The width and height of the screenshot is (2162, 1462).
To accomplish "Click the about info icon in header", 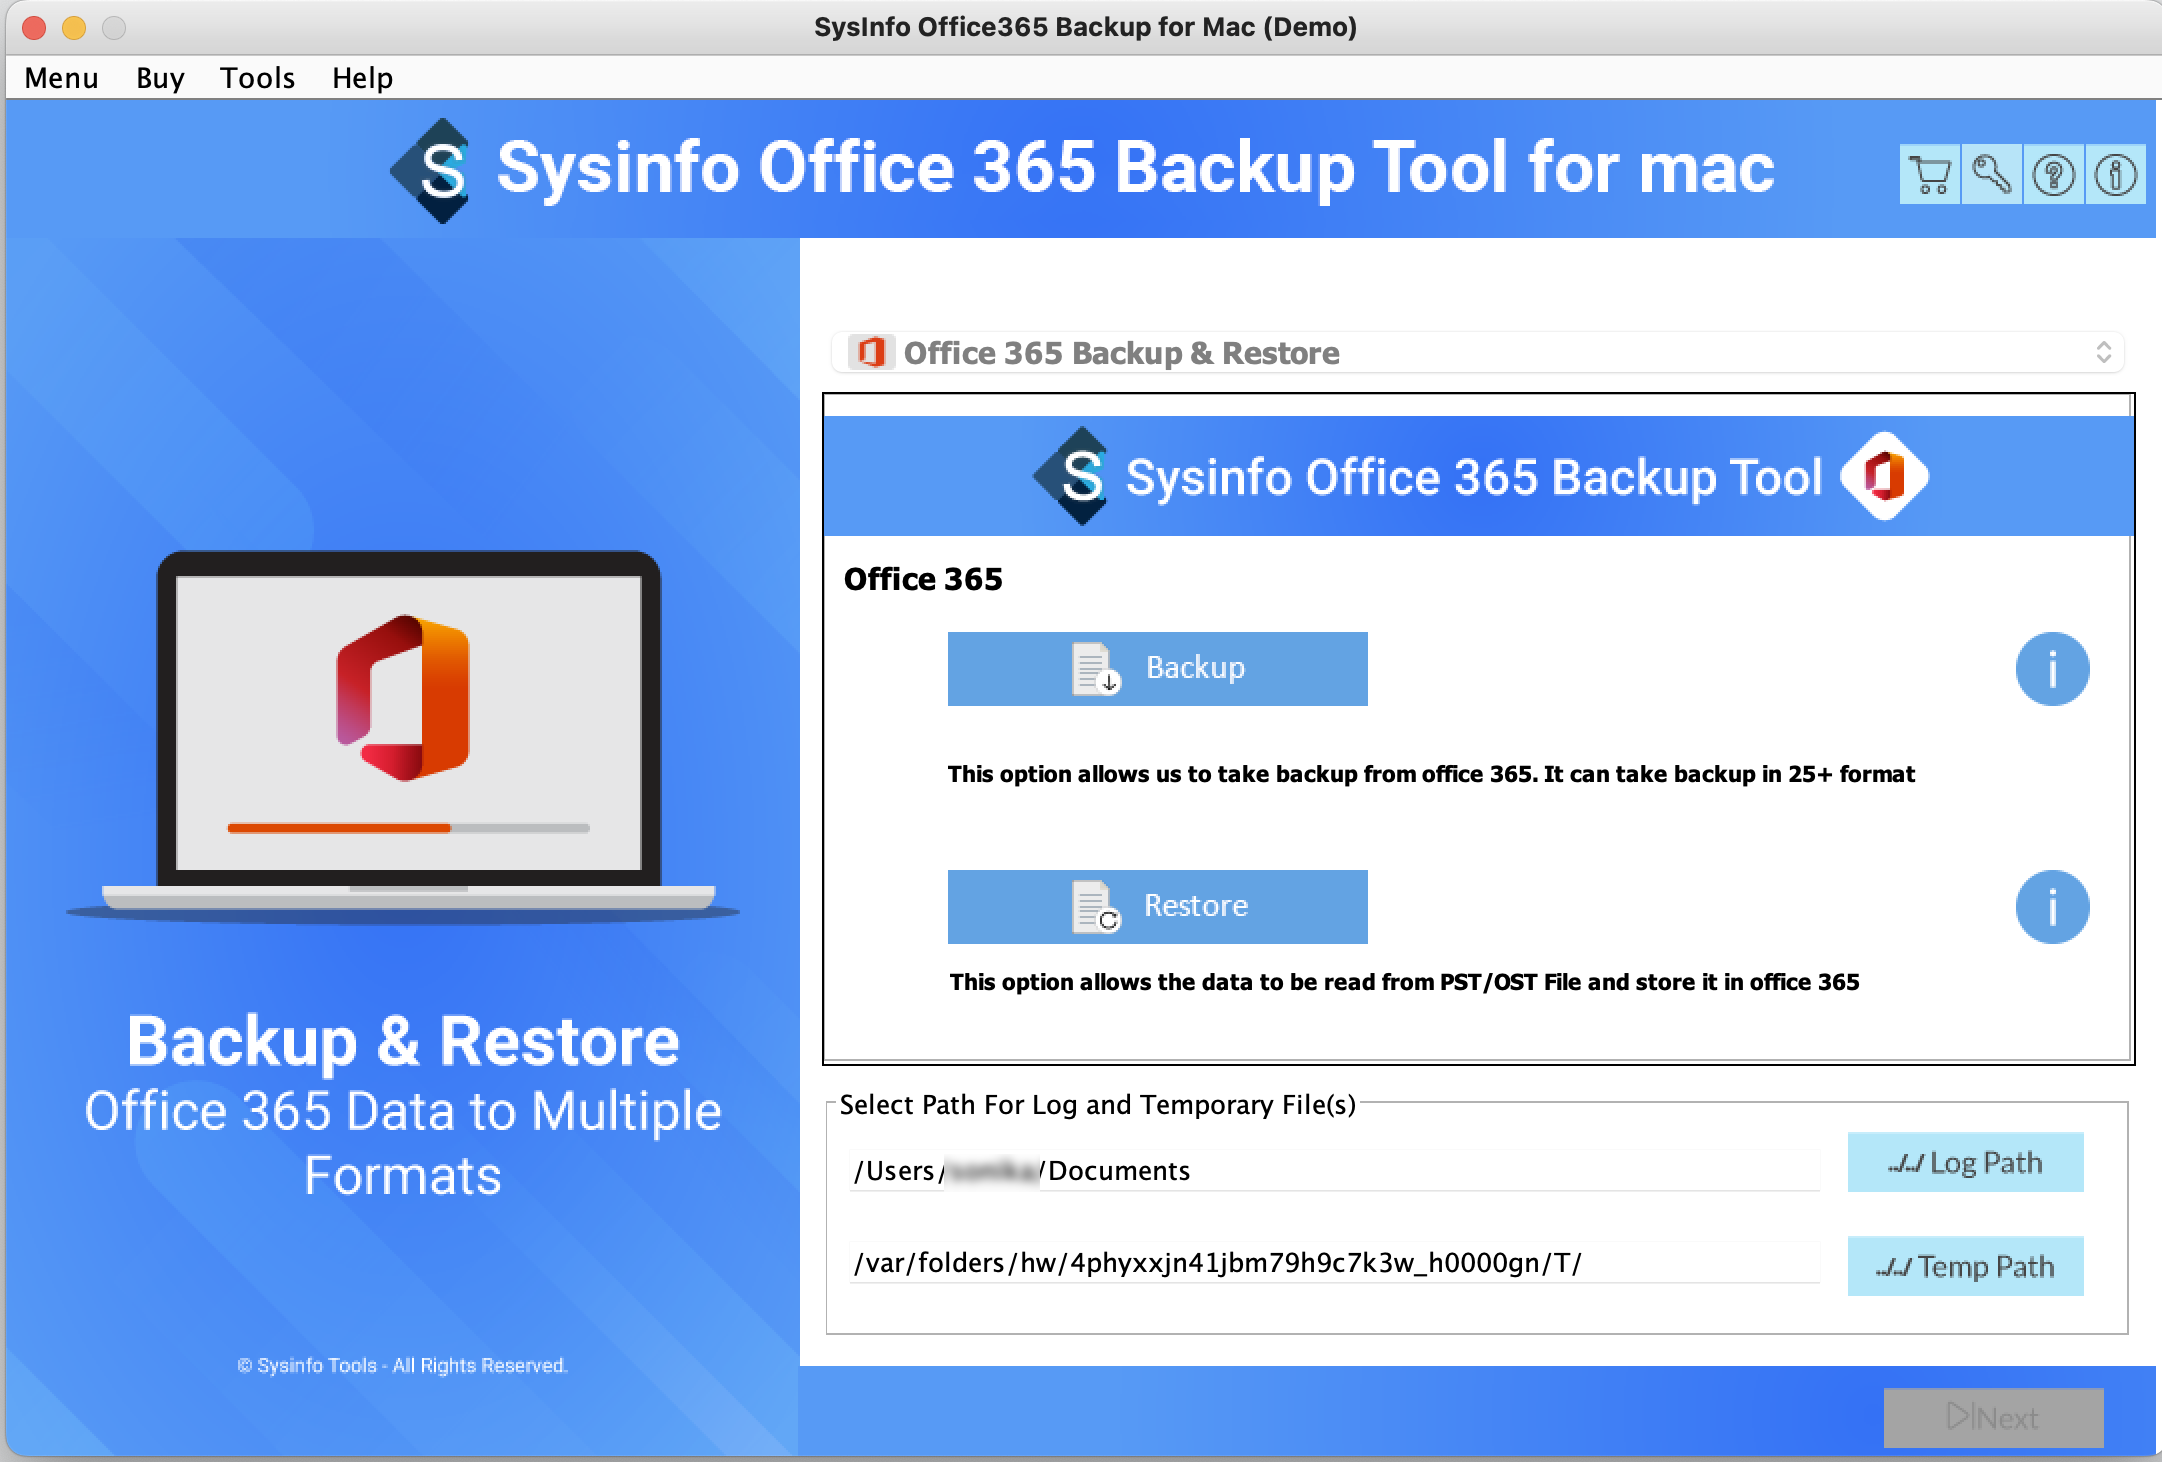I will click(2115, 175).
